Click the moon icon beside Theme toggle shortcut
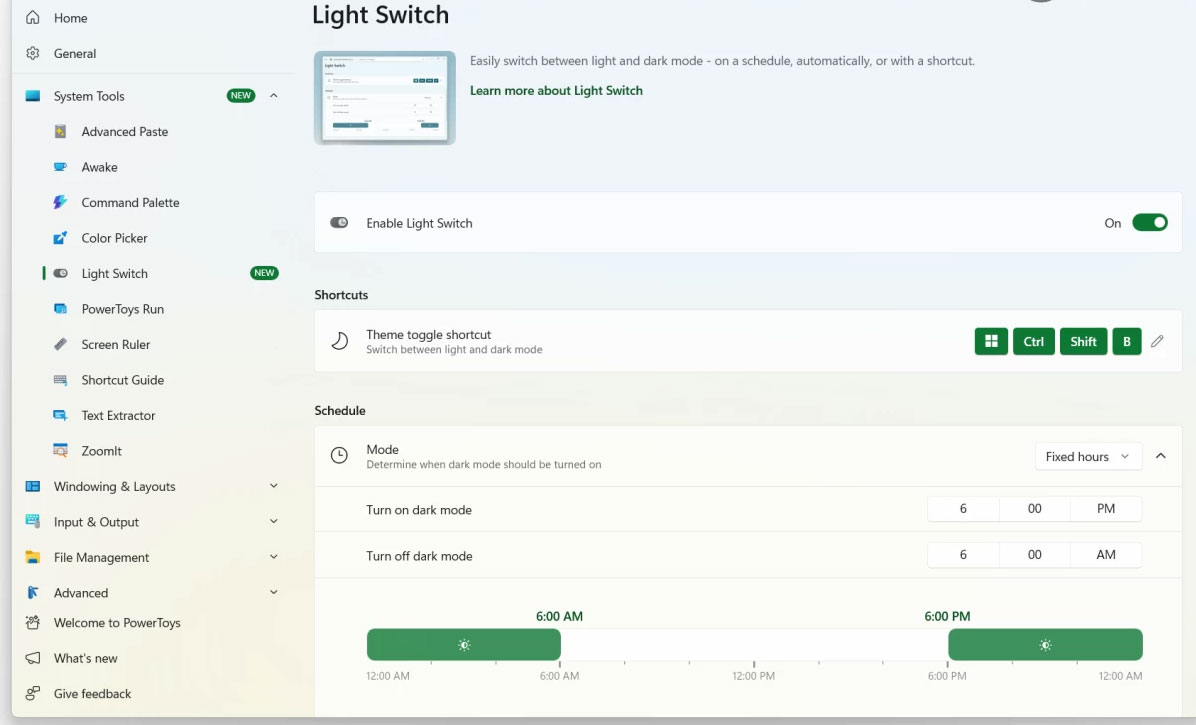Viewport: 1196px width, 725px height. [339, 341]
